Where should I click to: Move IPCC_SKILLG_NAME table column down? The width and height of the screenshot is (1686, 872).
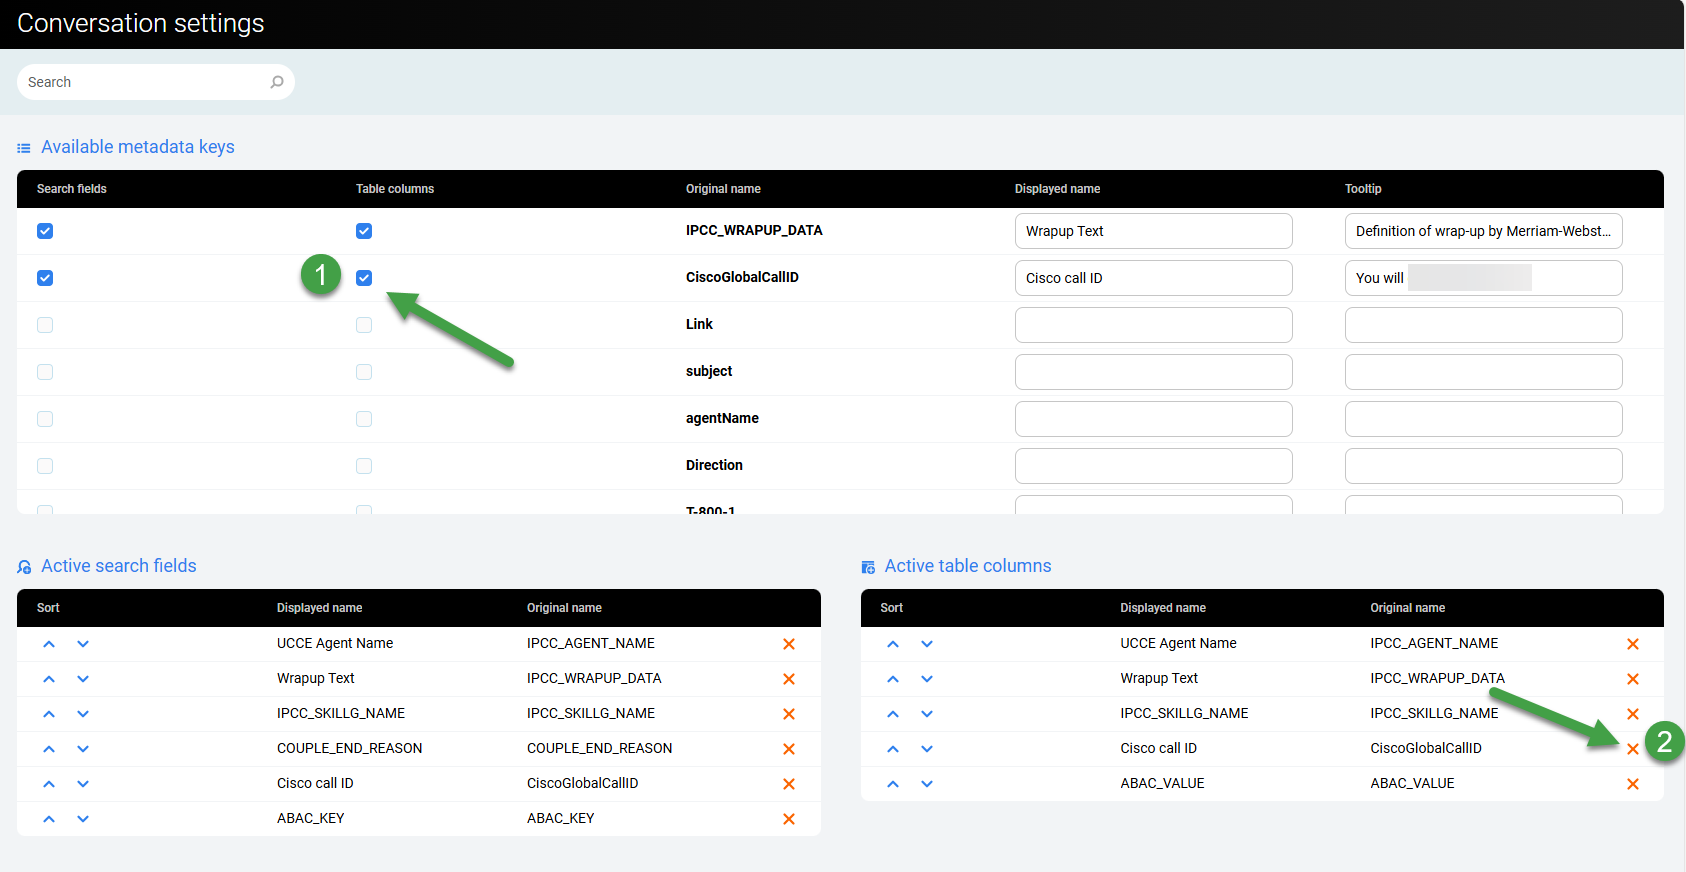pyautogui.click(x=927, y=714)
